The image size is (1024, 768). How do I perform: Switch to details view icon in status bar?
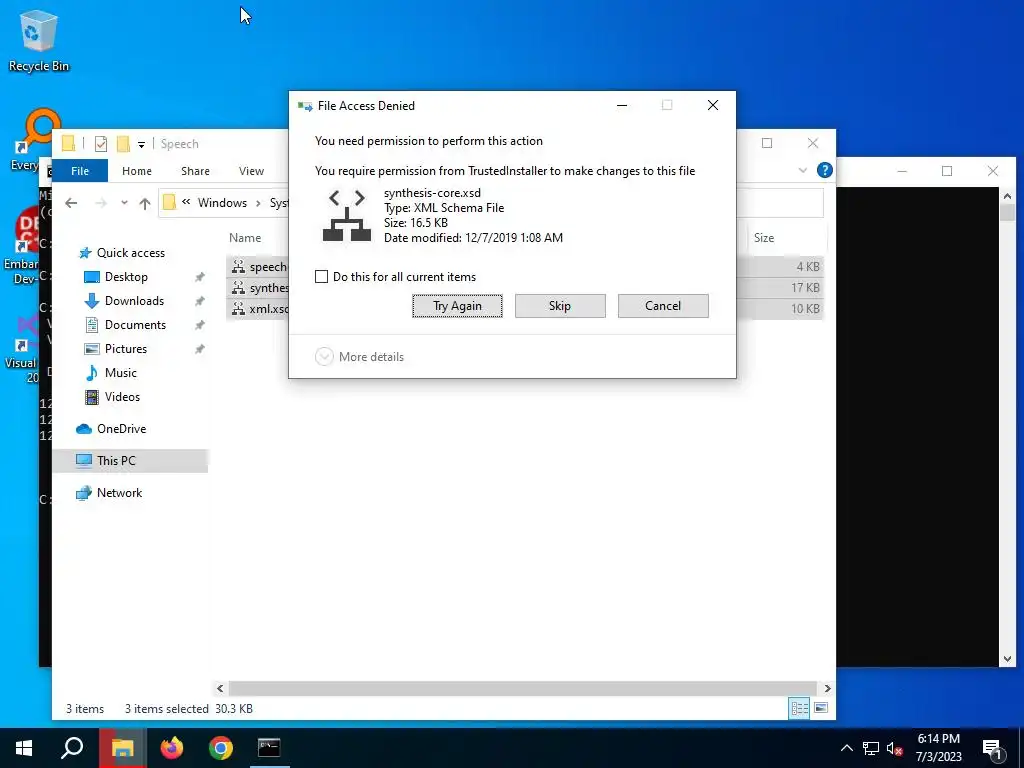(x=799, y=709)
